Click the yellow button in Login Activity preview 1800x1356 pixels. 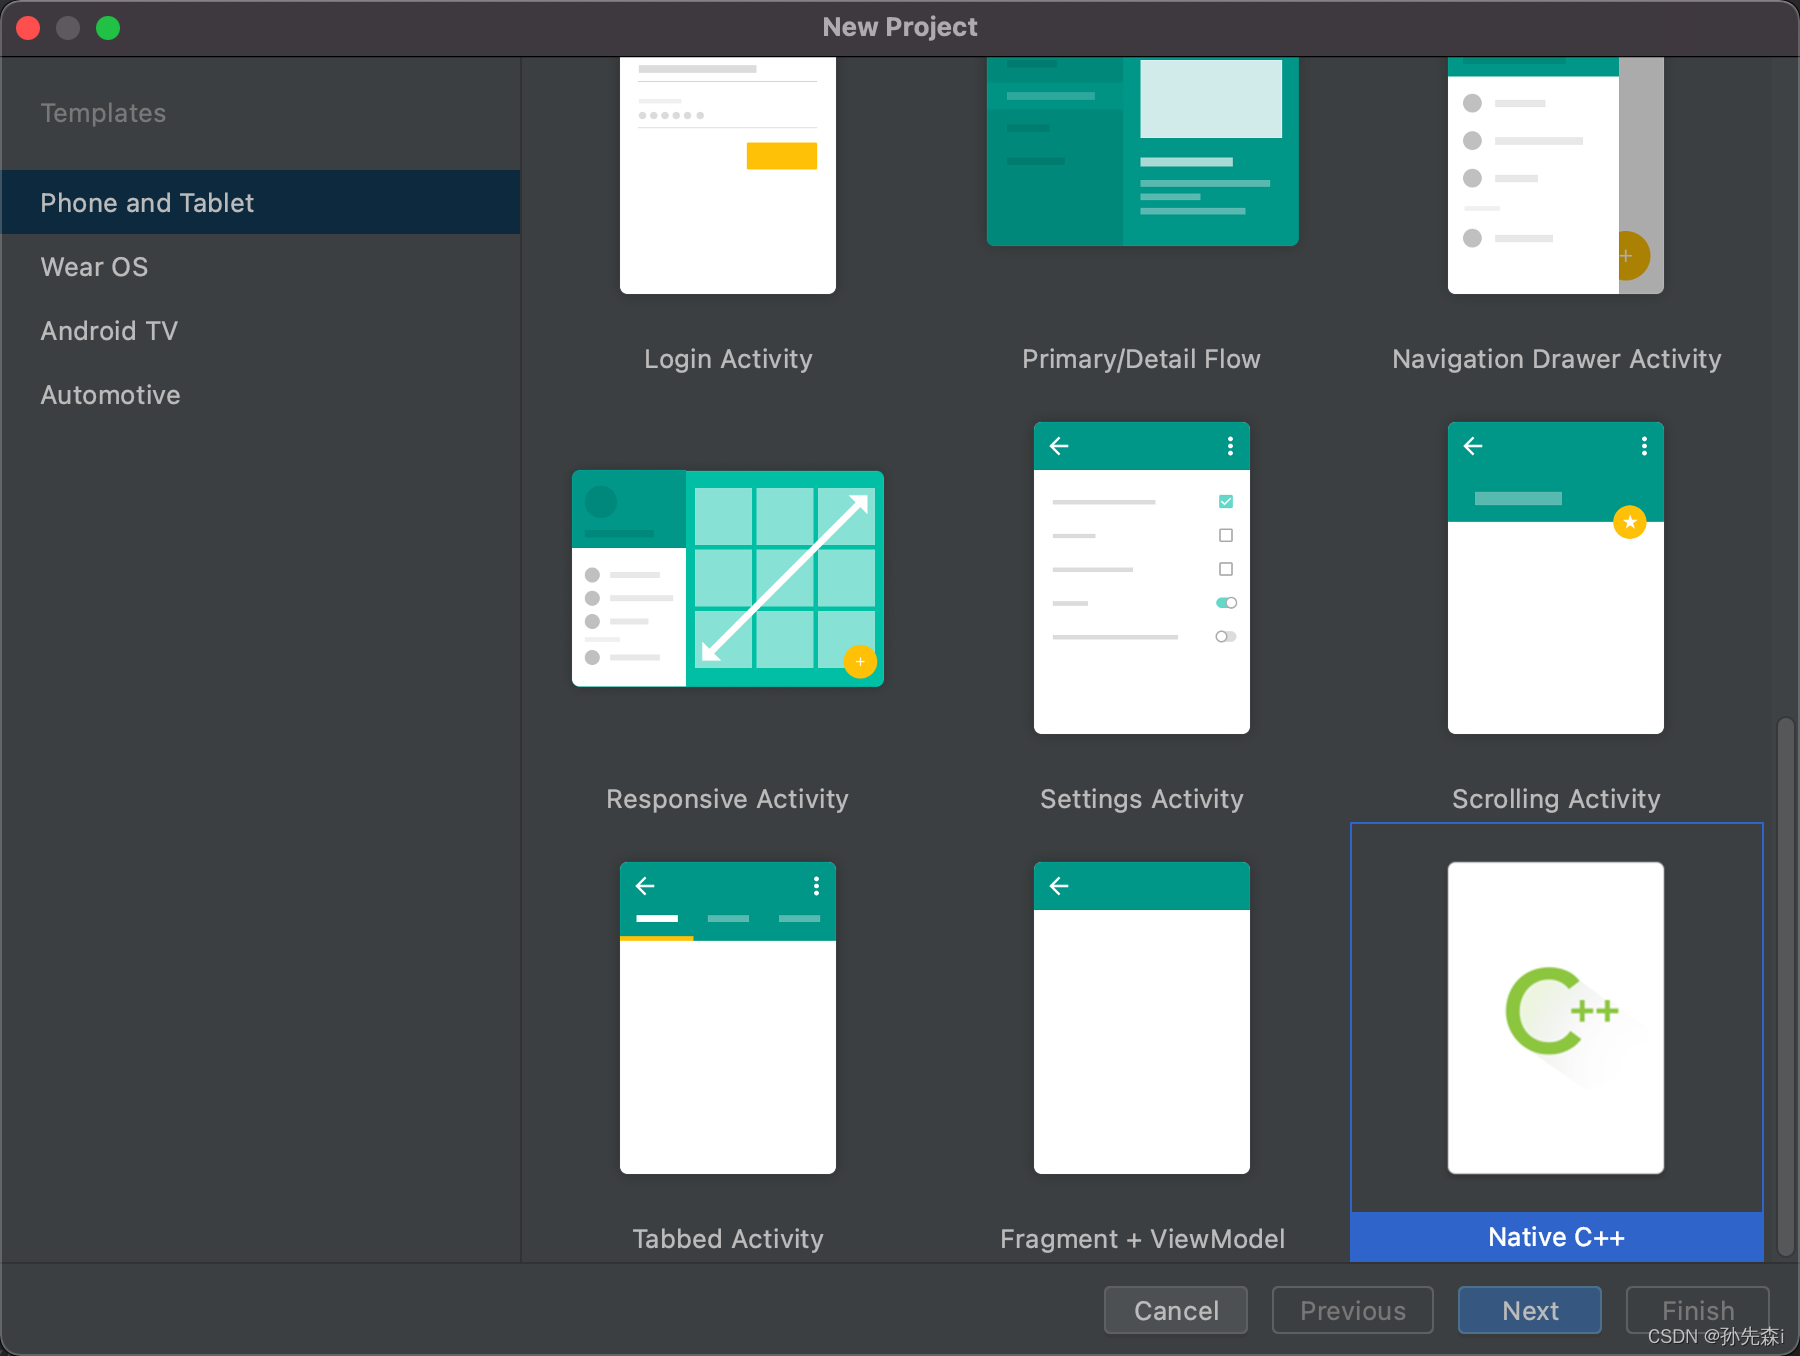782,156
